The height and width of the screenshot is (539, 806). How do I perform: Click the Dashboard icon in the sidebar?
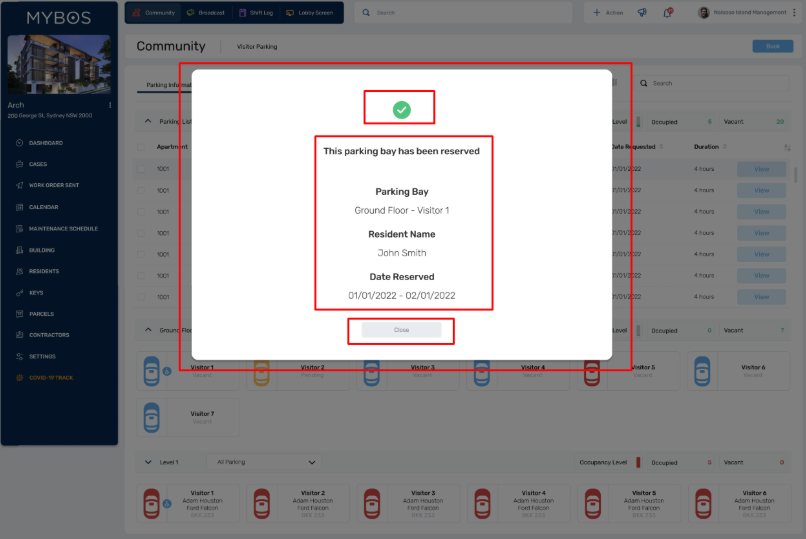tap(20, 143)
